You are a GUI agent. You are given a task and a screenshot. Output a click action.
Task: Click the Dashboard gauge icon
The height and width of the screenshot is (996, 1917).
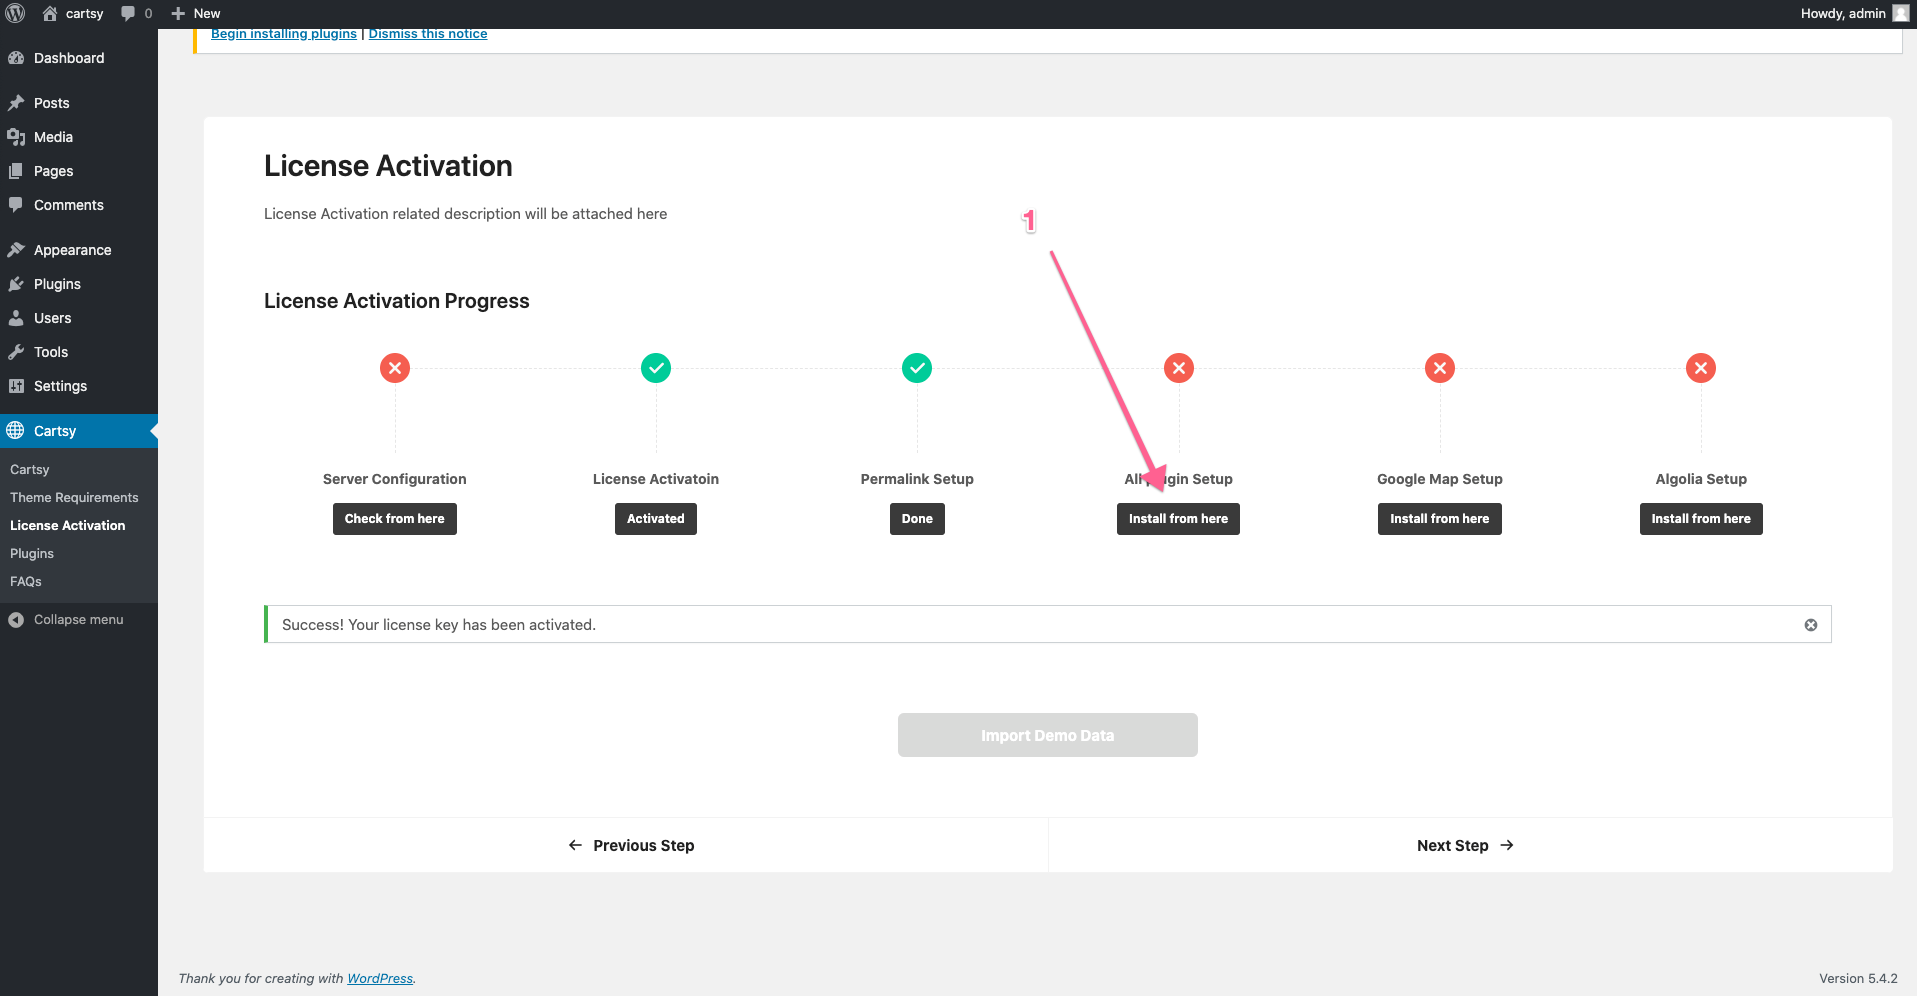pos(16,58)
